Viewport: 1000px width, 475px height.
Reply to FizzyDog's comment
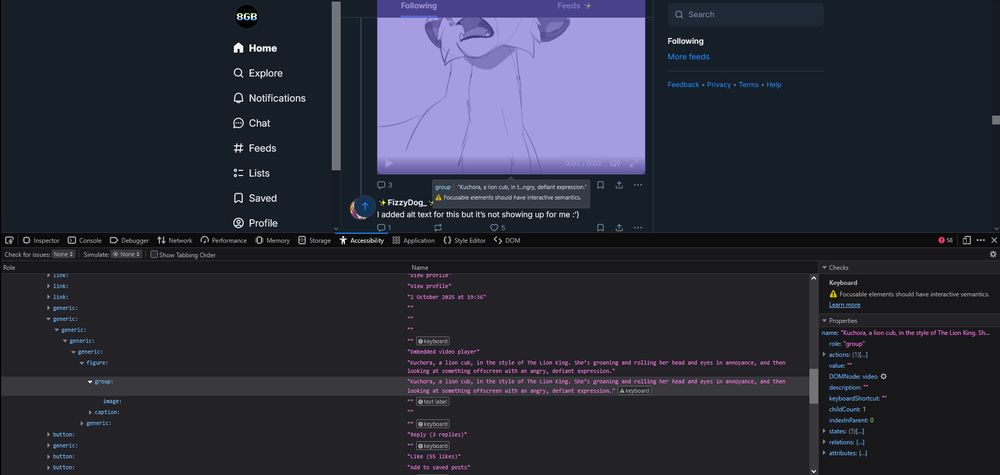tap(384, 228)
